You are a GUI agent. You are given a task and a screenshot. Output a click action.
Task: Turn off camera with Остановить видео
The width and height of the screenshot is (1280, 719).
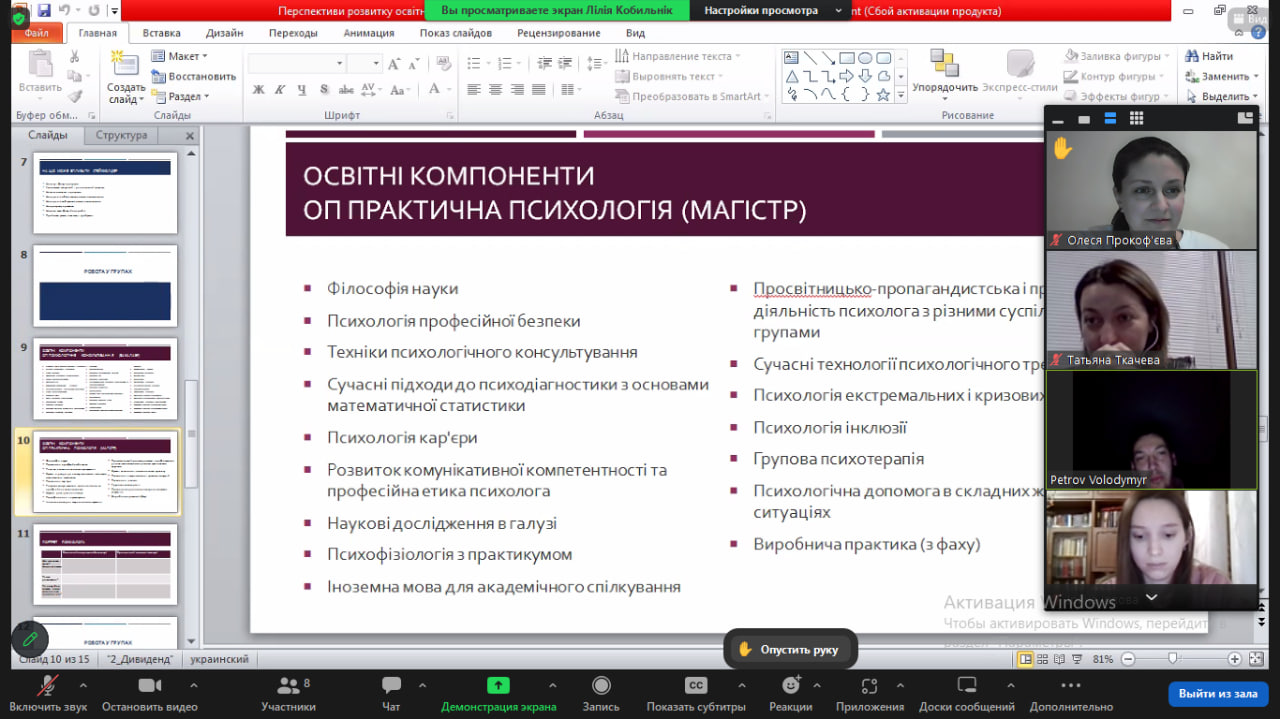pyautogui.click(x=150, y=686)
